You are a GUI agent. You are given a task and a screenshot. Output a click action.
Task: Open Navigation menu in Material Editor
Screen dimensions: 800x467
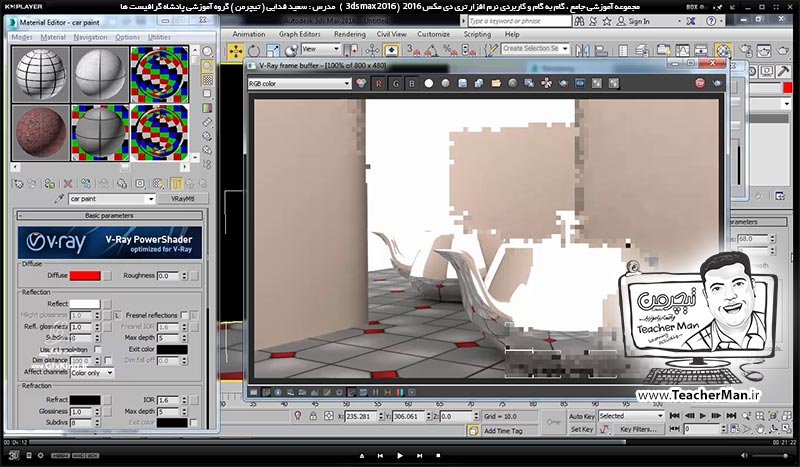pos(90,37)
